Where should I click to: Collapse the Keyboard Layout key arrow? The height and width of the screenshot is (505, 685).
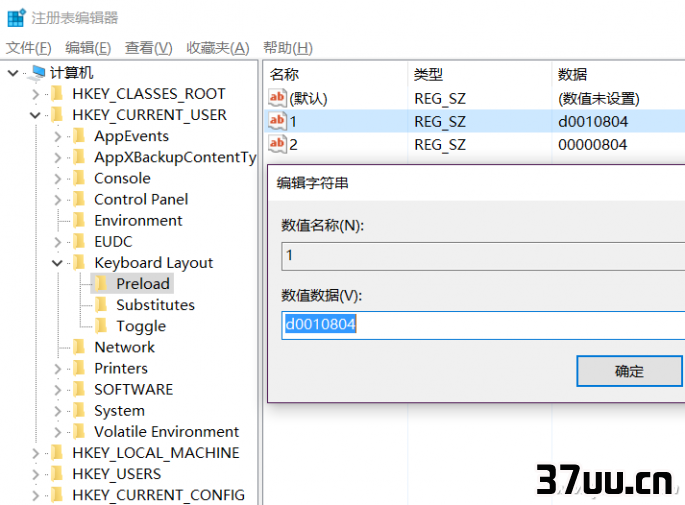coord(57,263)
